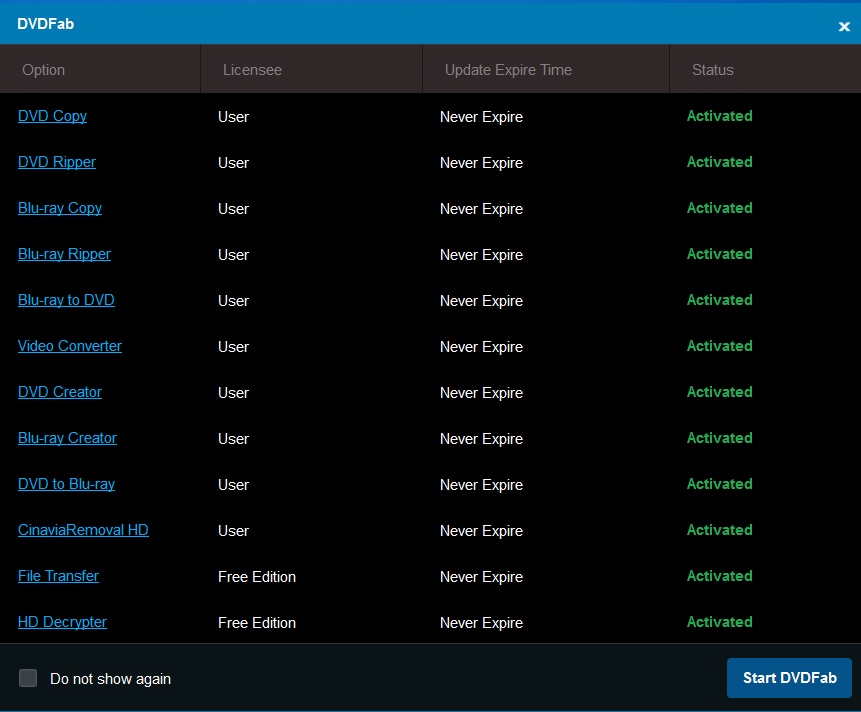Viewport: 861px width, 712px height.
Task: Click the Activated status for HD Decrypter
Action: click(x=719, y=622)
